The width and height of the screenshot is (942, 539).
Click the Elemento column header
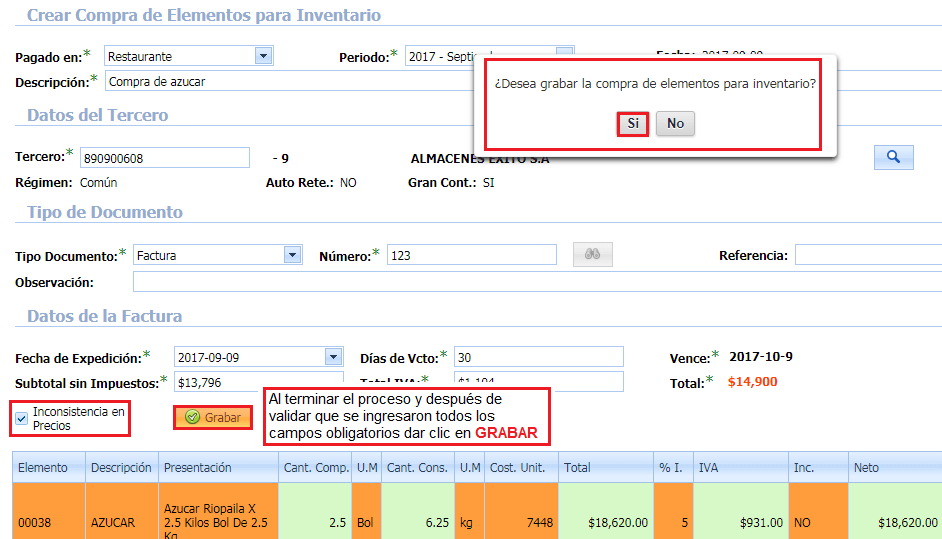[49, 467]
